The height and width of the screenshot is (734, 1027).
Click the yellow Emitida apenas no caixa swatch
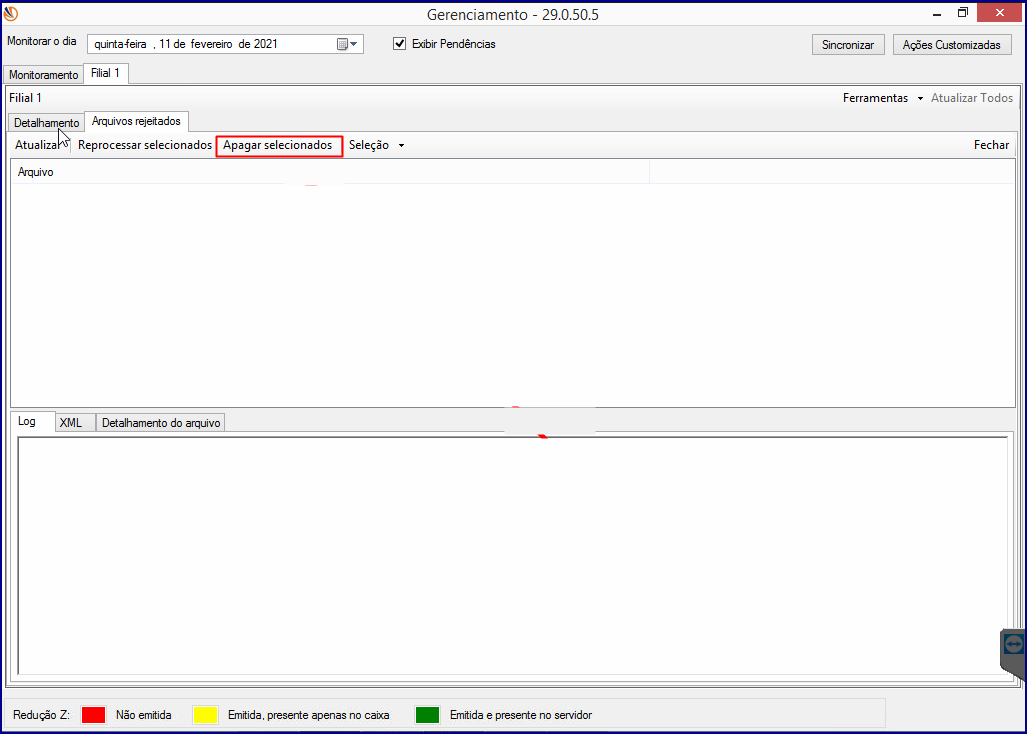(206, 715)
